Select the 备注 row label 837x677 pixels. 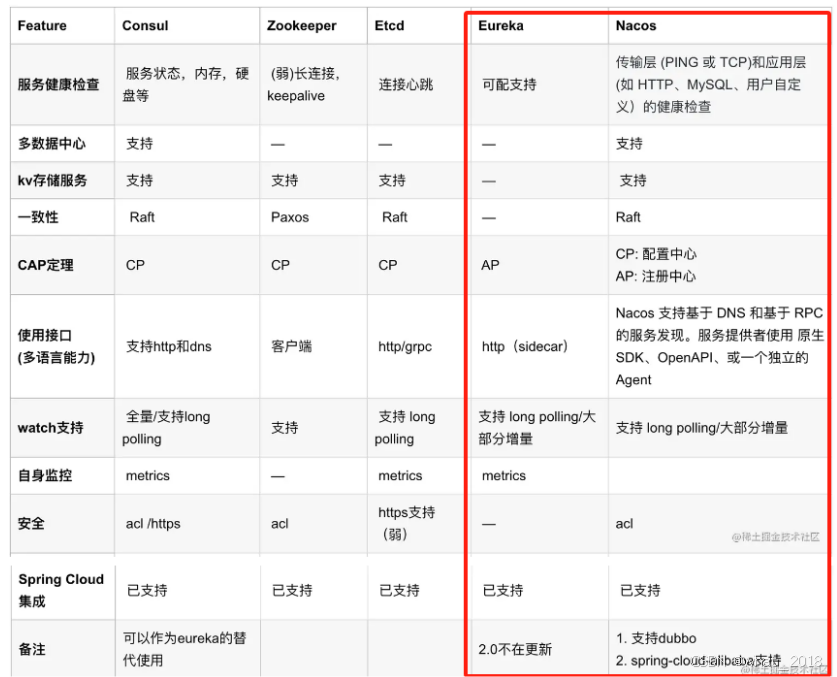pos(32,649)
